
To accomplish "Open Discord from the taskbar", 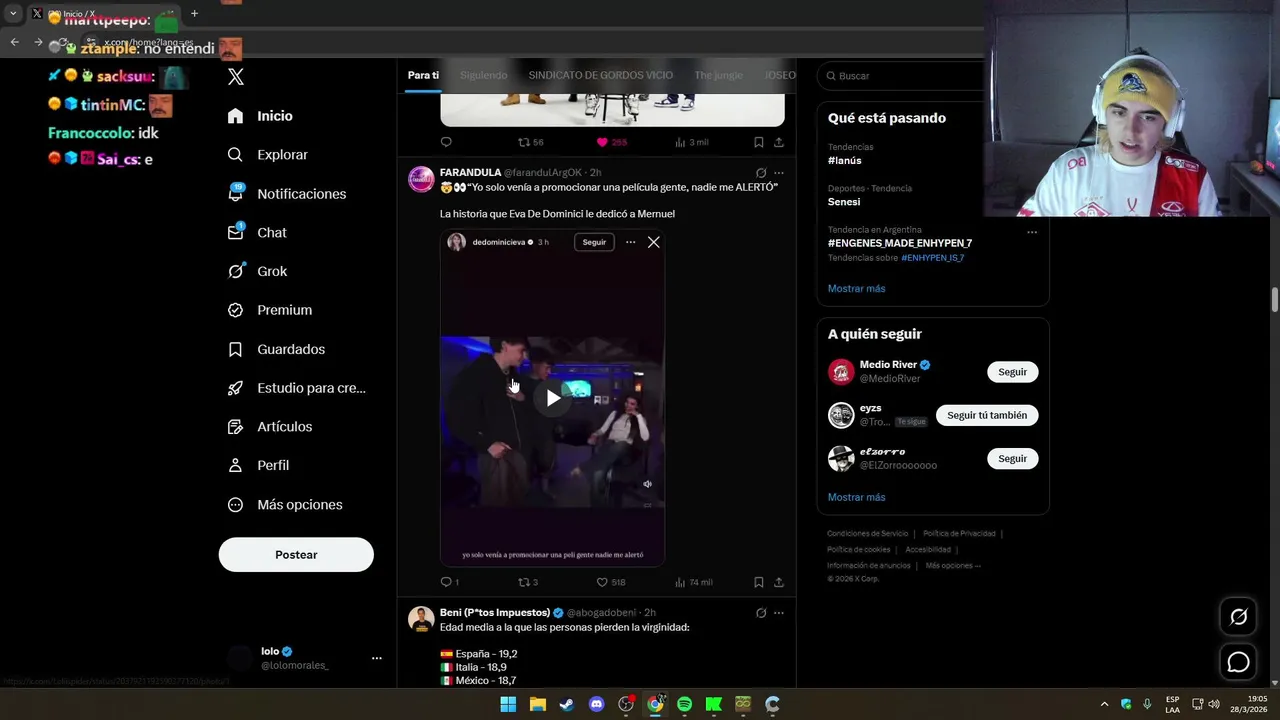I will [x=597, y=704].
